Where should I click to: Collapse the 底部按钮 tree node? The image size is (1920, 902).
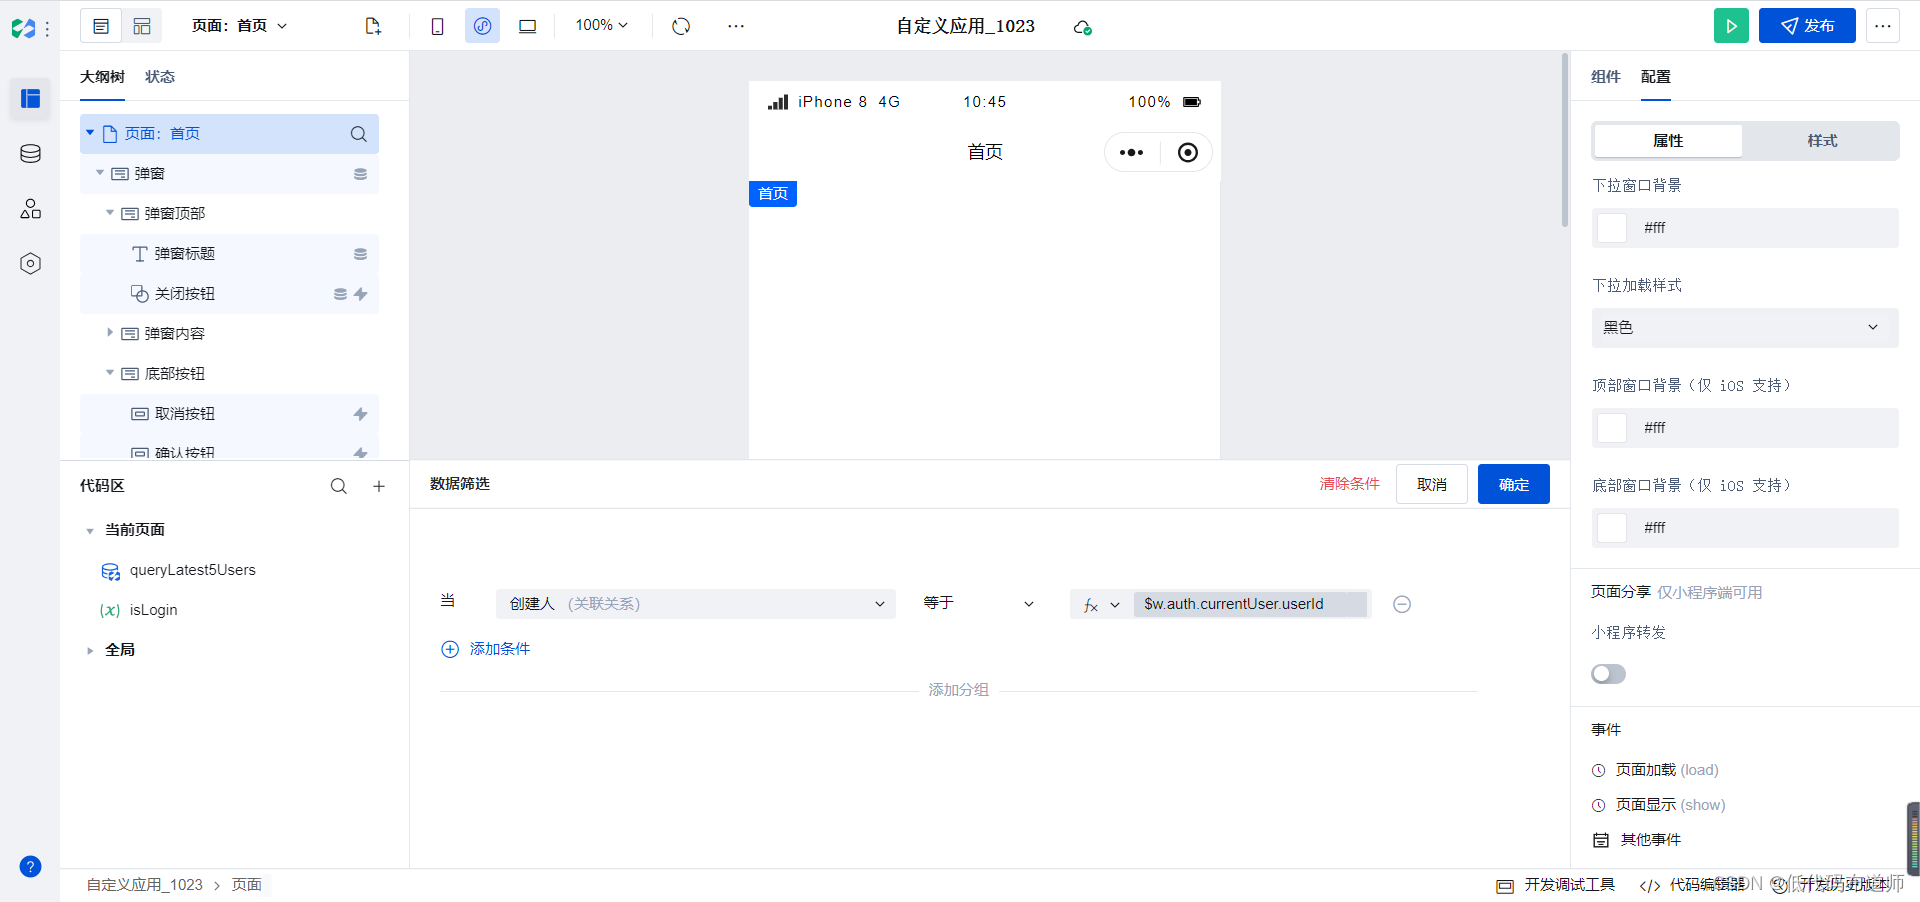coord(110,373)
